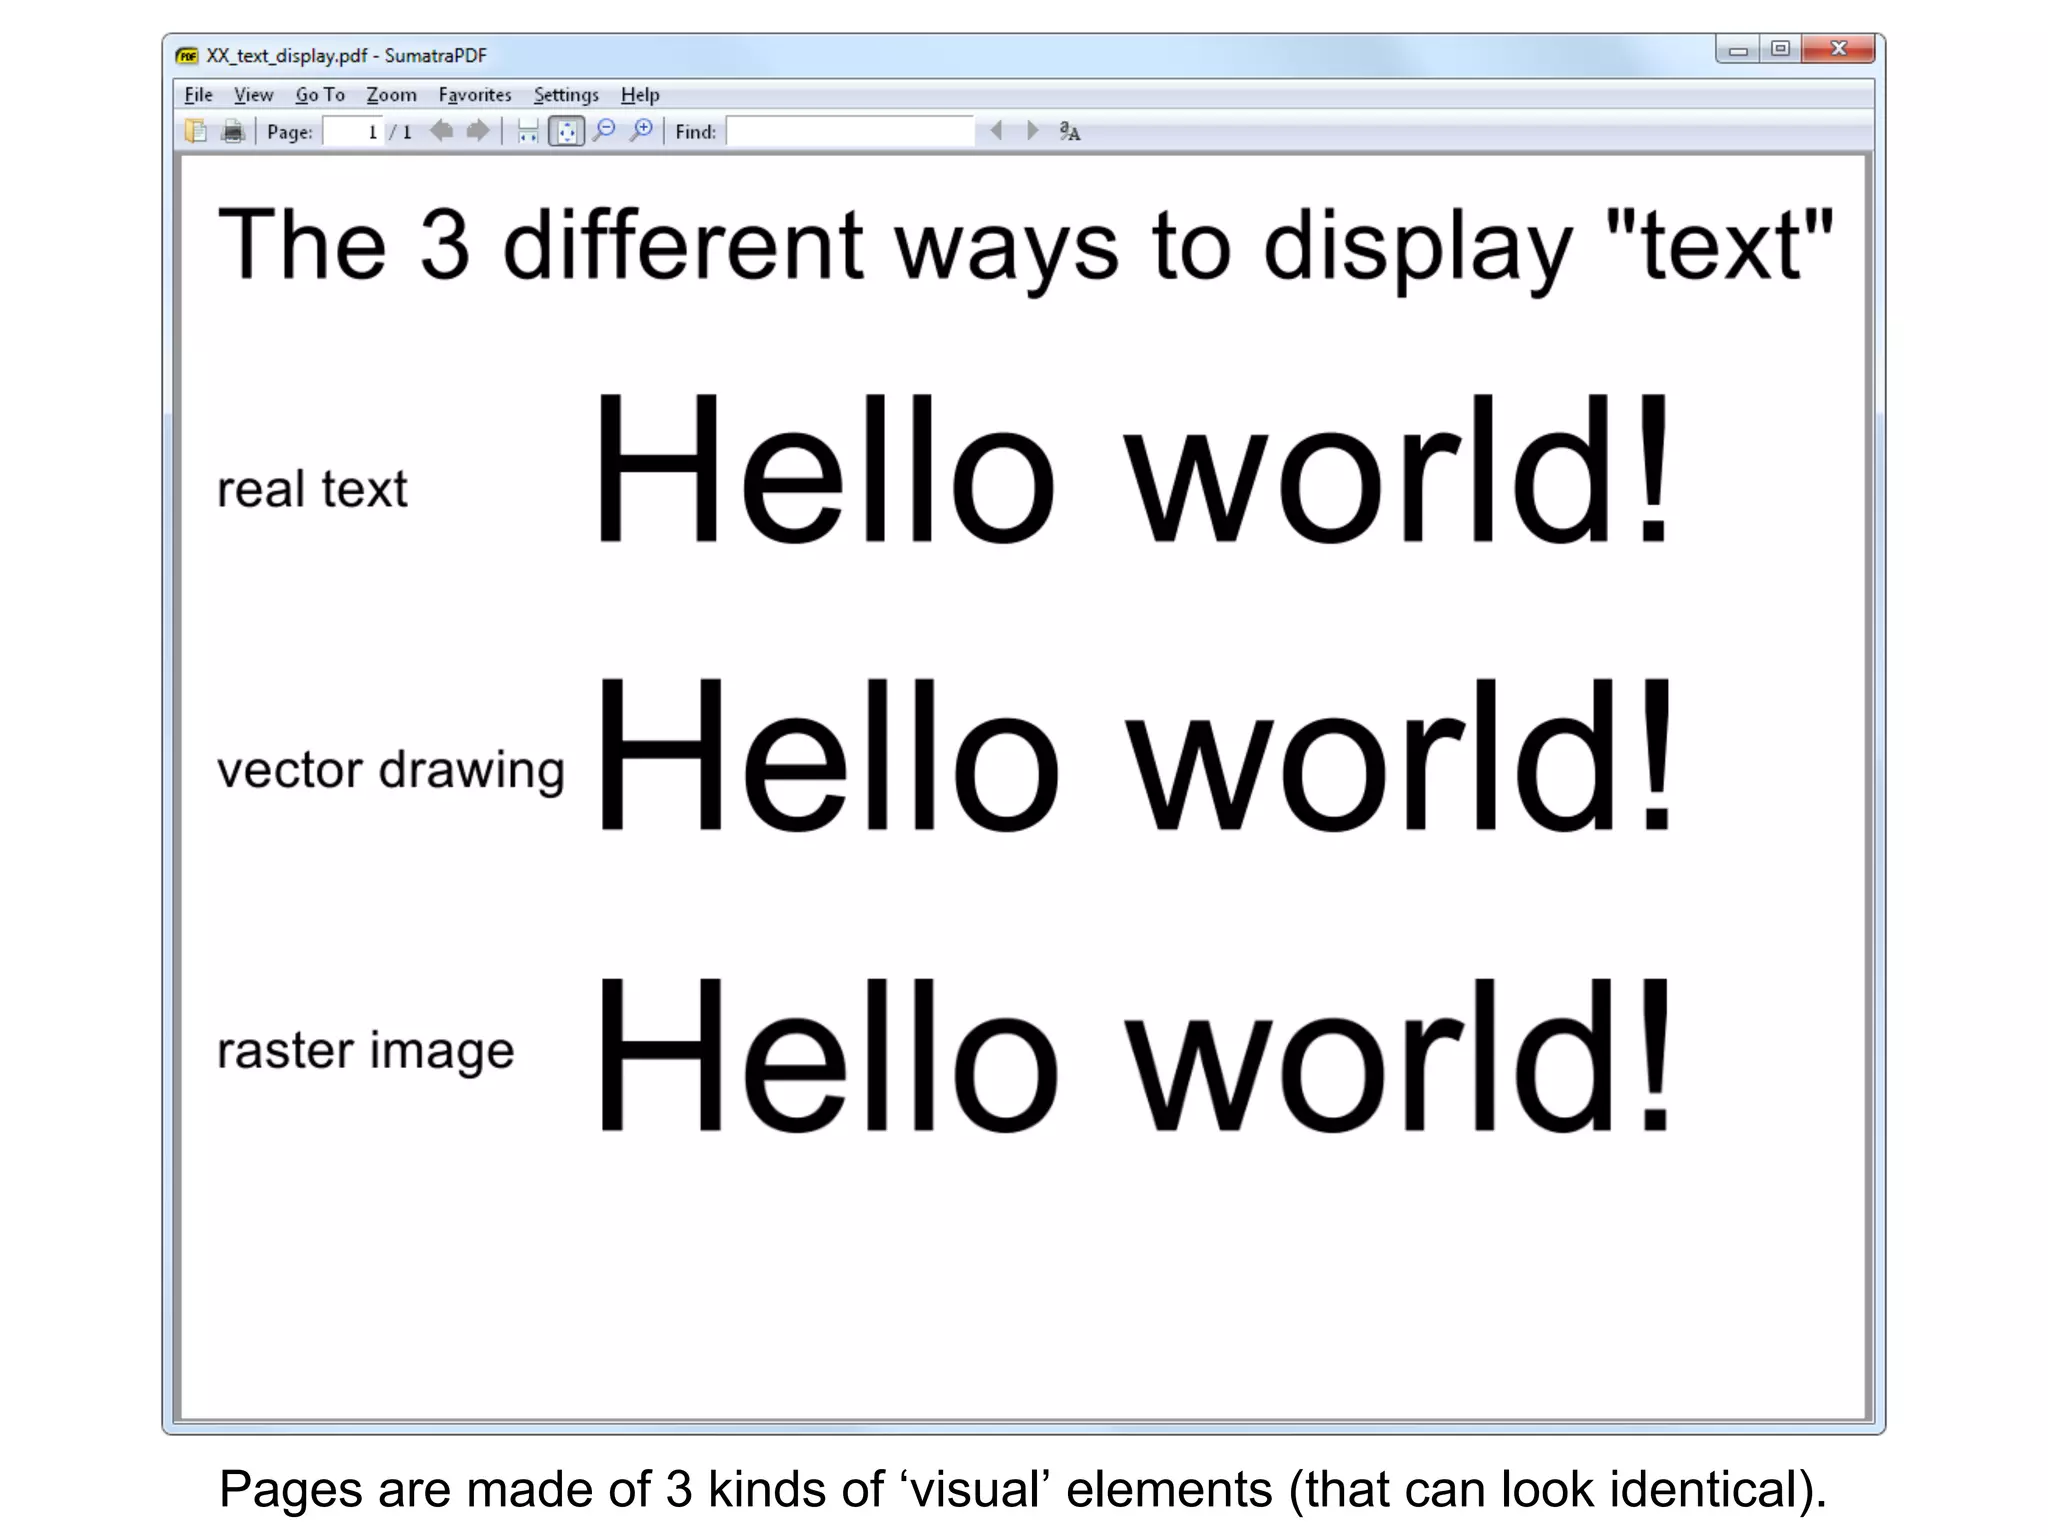This screenshot has width=2048, height=1536.
Task: Open the Zoom menu
Action: pyautogui.click(x=391, y=95)
